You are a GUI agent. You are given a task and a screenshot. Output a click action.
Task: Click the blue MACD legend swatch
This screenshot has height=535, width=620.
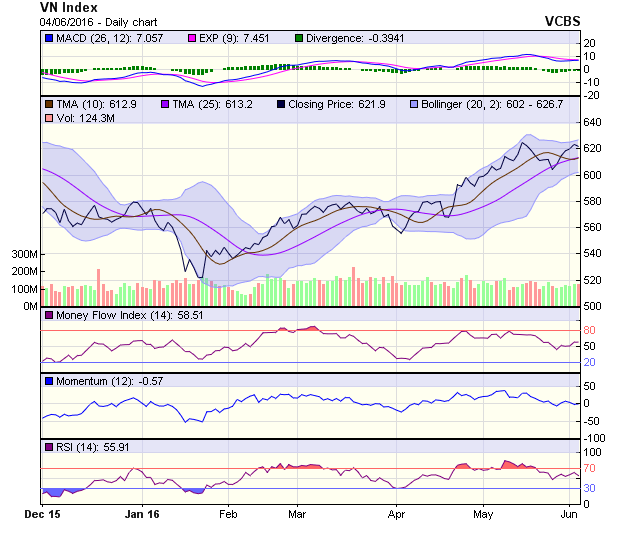[x=48, y=38]
